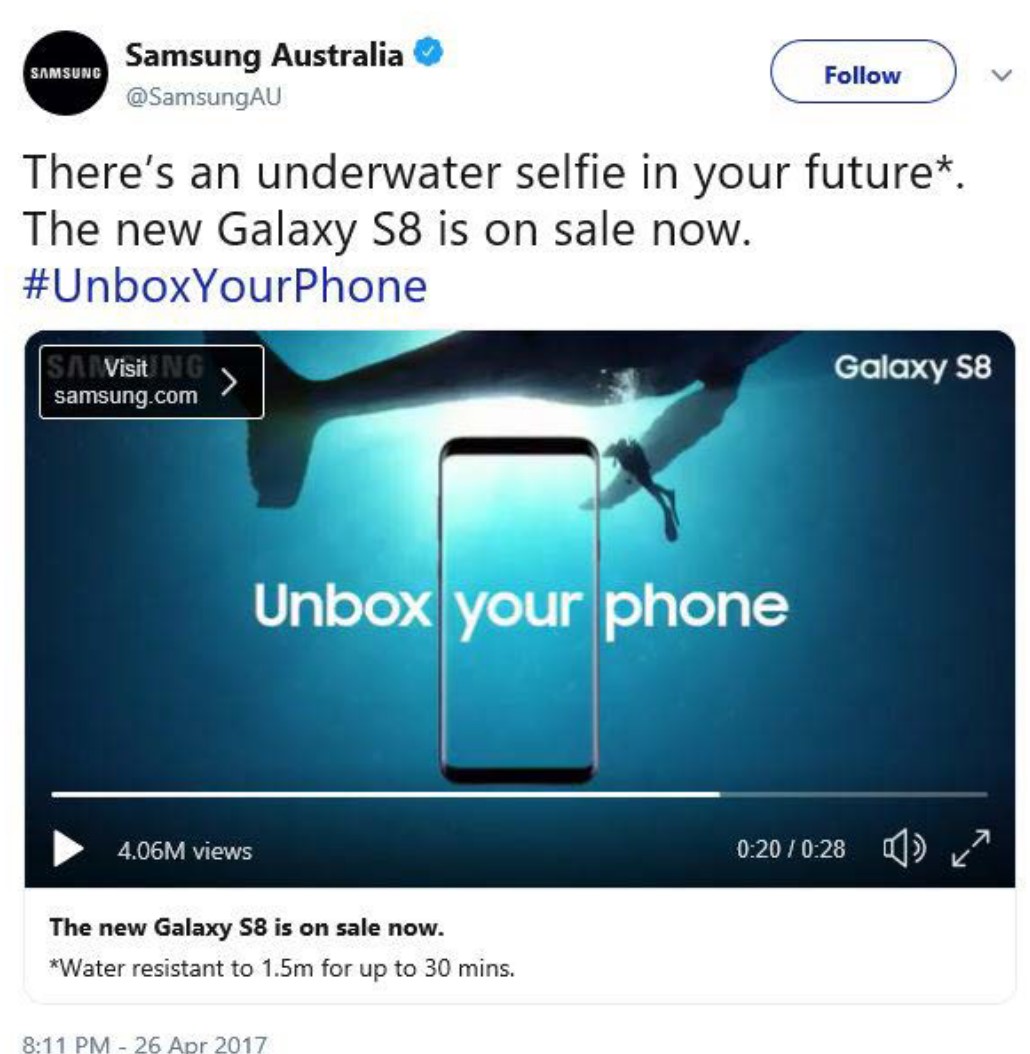Open the #UnboxYourPhone hashtag
The width and height of the screenshot is (1030, 1054).
225,286
